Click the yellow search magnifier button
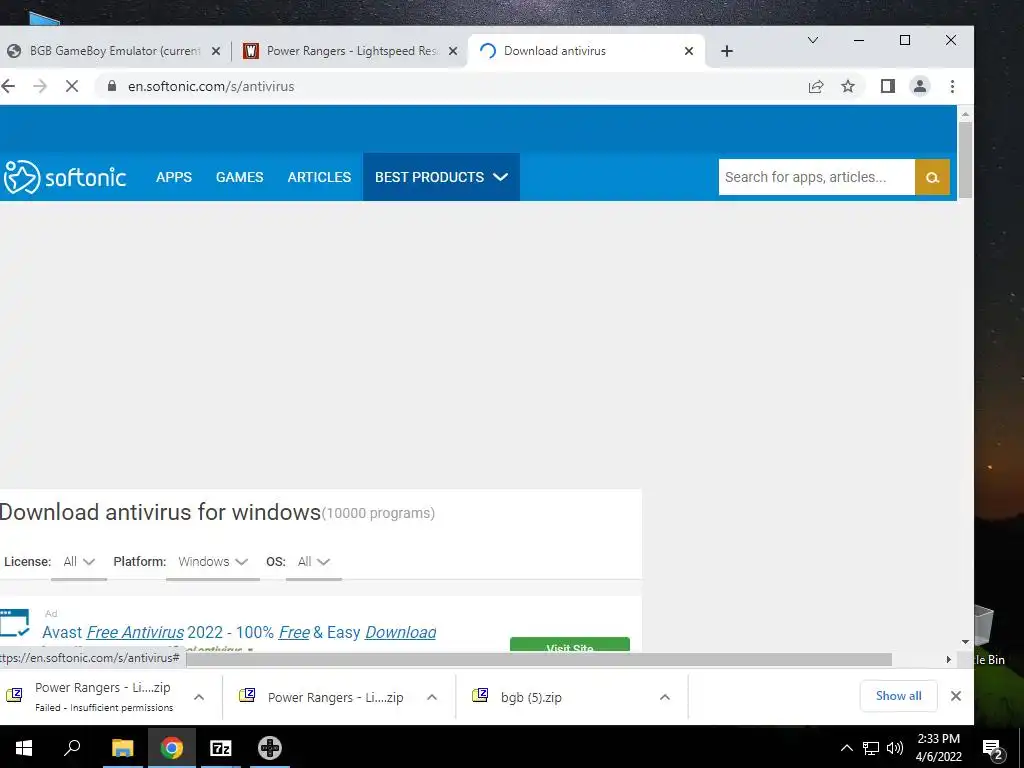The height and width of the screenshot is (768, 1024). [932, 177]
